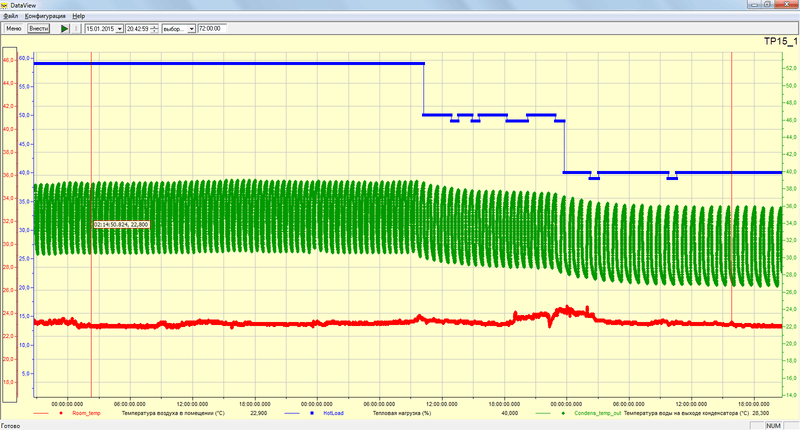This screenshot has height=430, width=800.
Task: Select the Condens_temp_out legend entry
Action: (x=597, y=412)
